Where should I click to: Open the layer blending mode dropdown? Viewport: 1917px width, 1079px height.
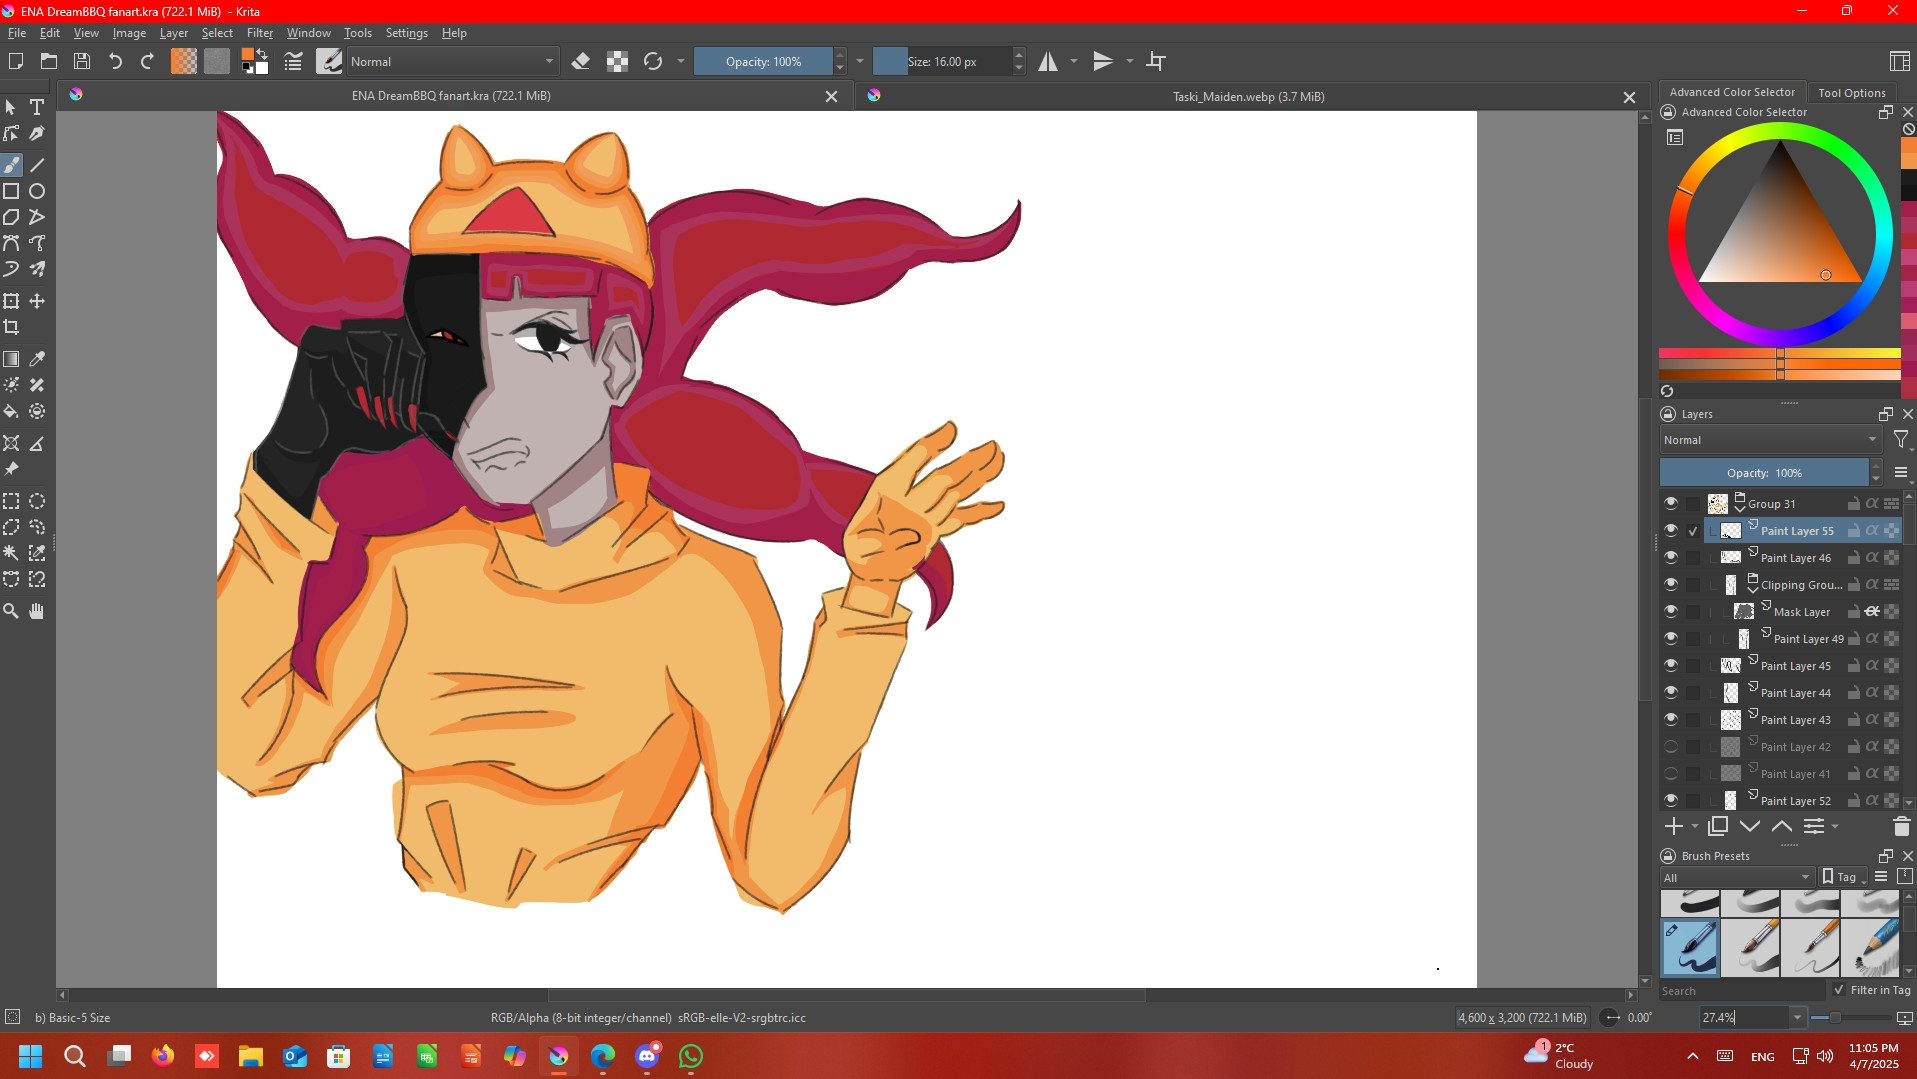click(x=1770, y=440)
